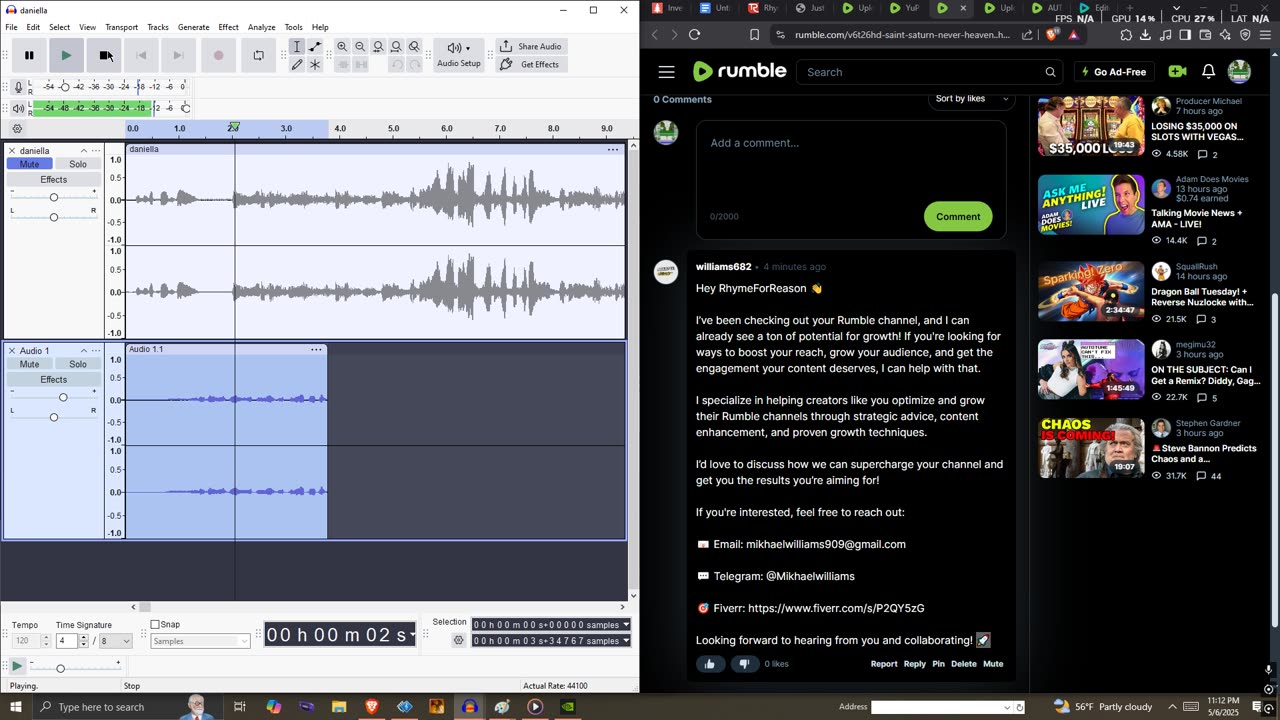Open the Rumble hamburger menu

(667, 72)
